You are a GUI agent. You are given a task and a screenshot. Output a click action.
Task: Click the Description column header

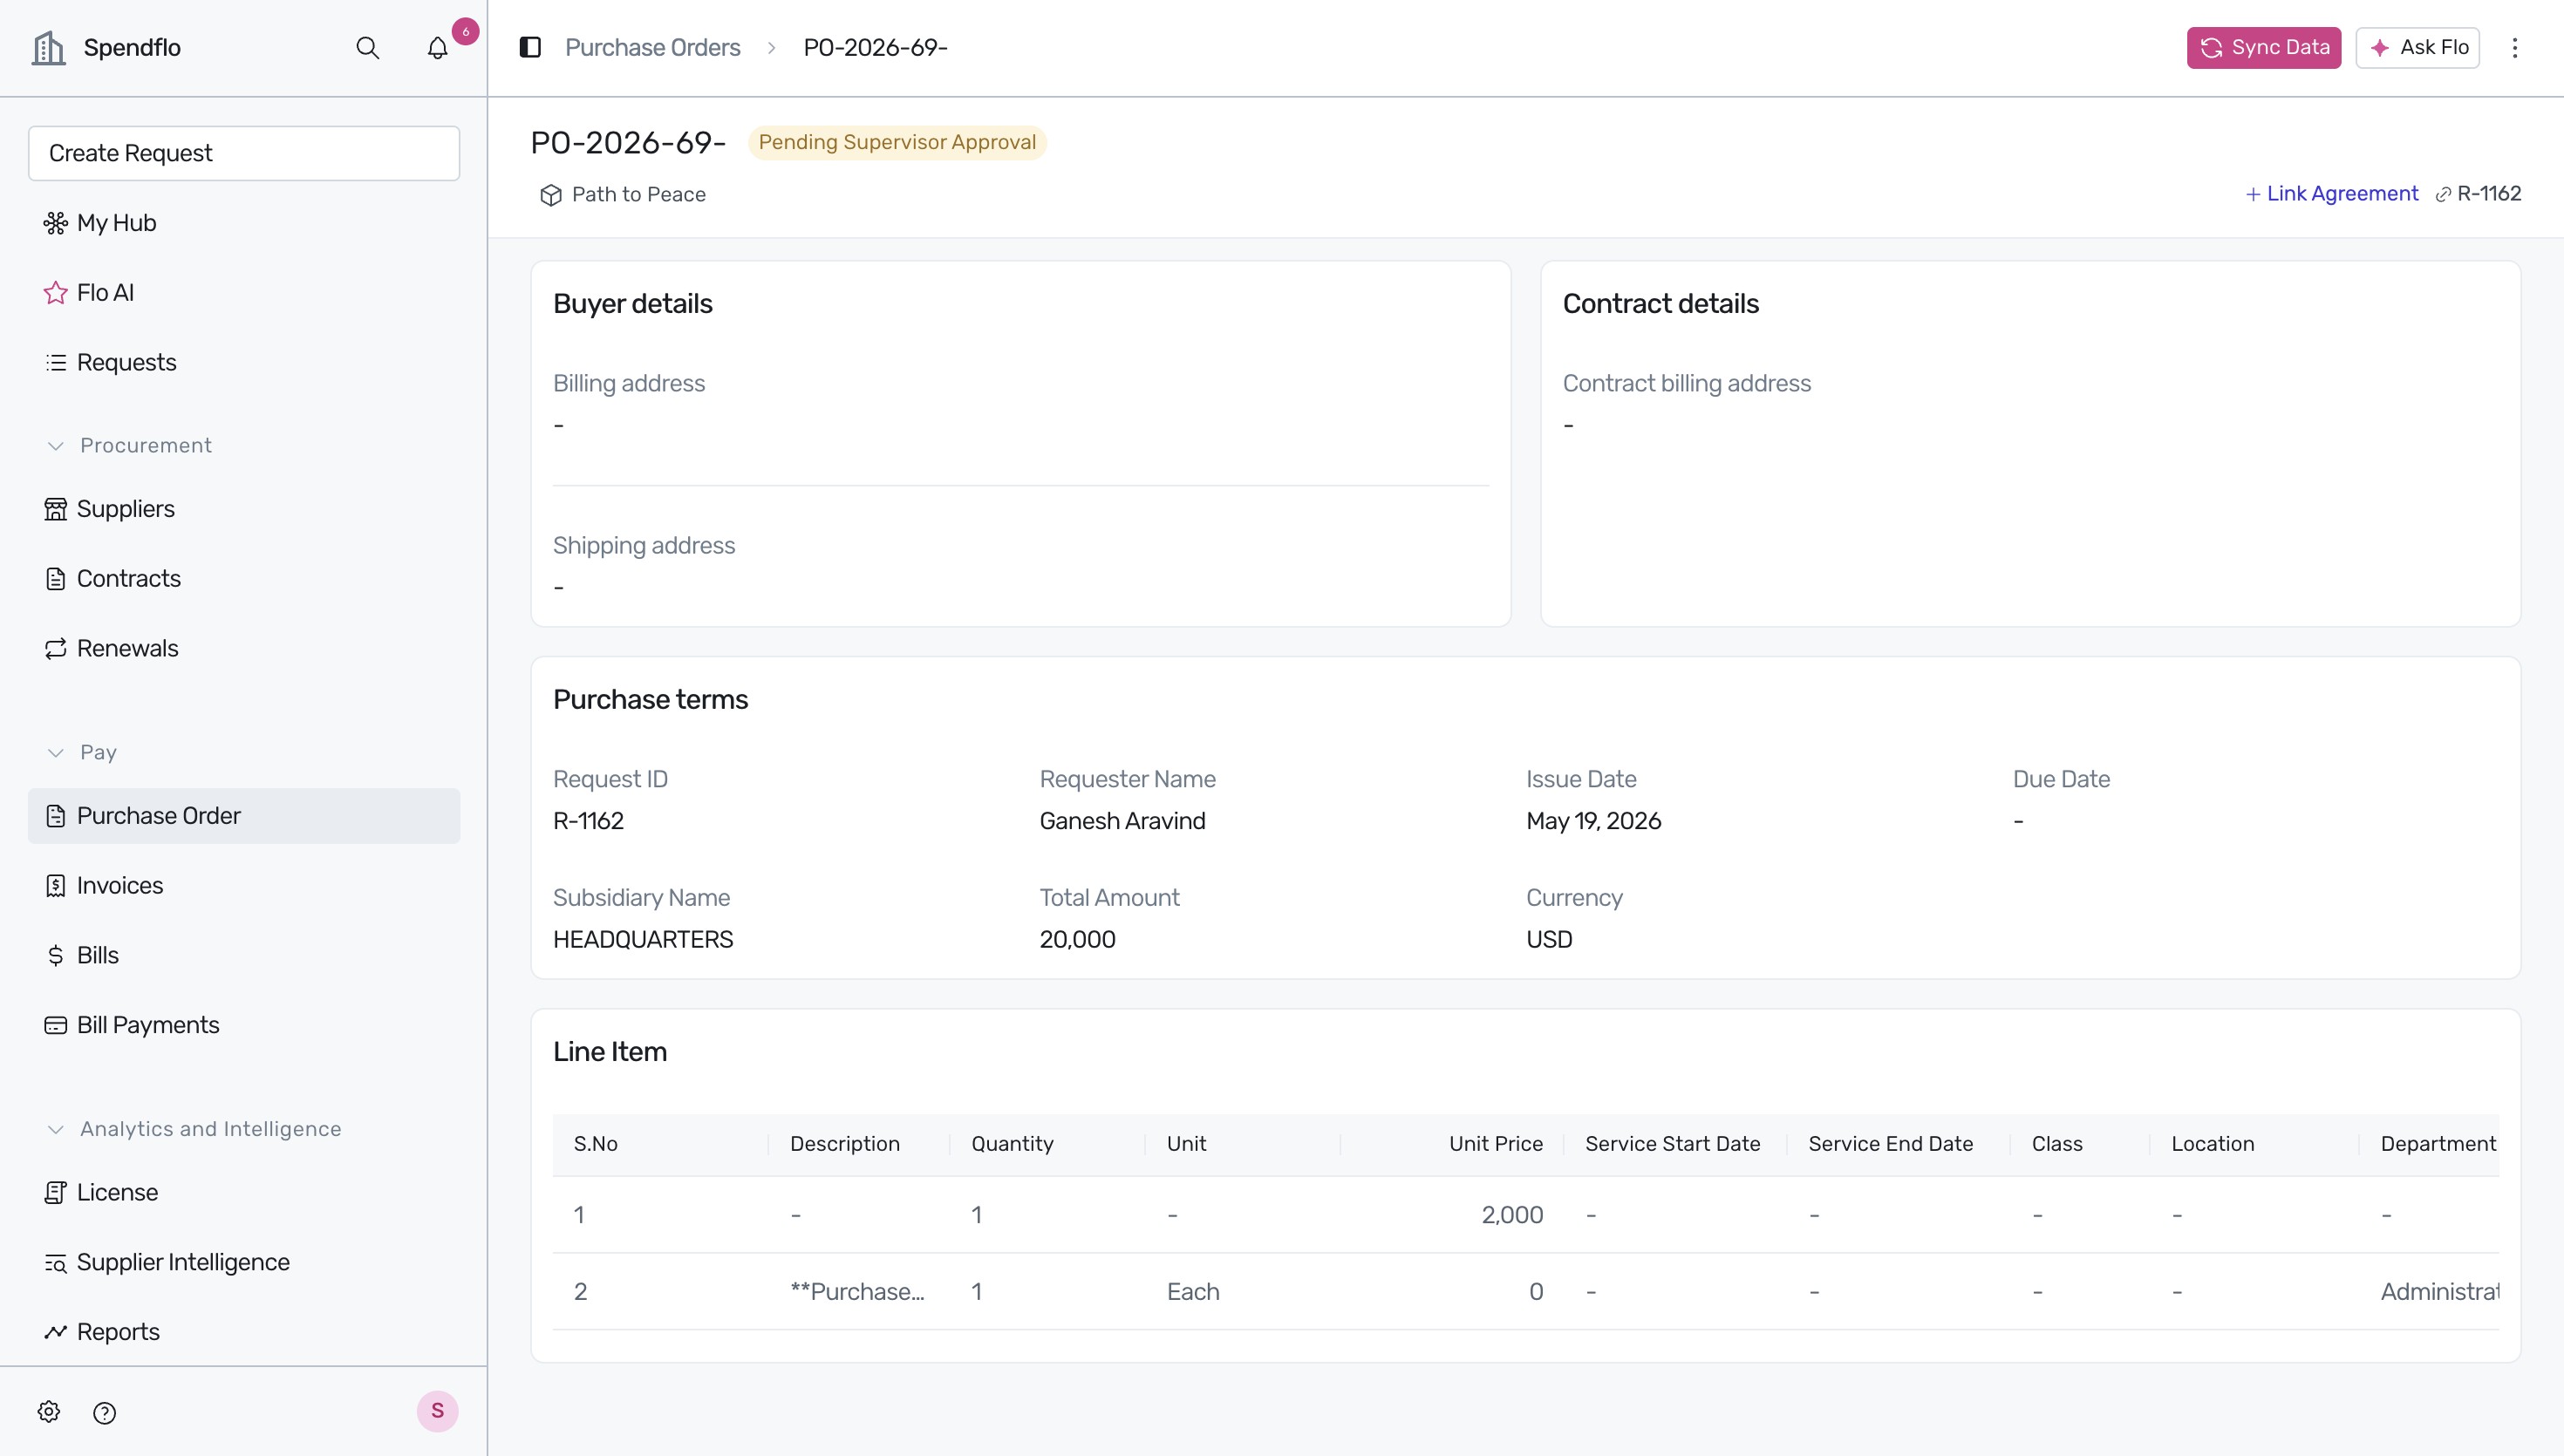click(x=844, y=1144)
